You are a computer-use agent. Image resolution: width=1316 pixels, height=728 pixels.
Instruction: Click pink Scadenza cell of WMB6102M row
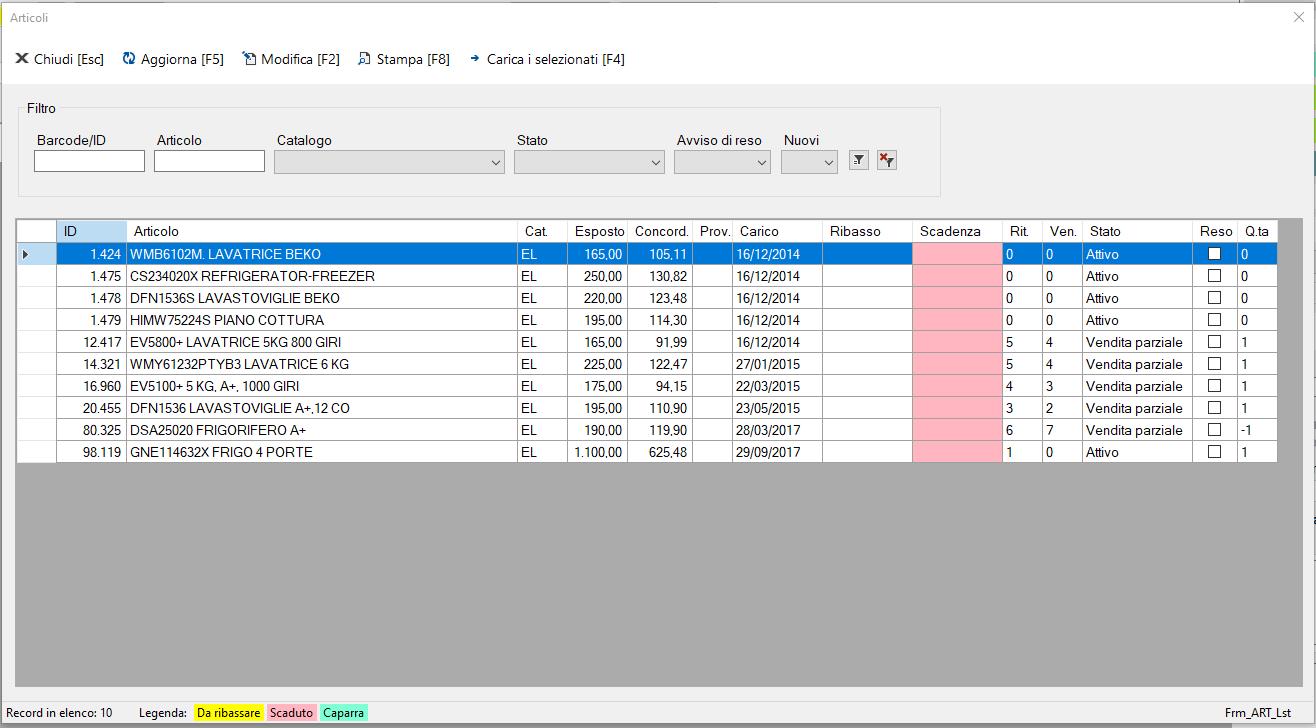(x=958, y=254)
